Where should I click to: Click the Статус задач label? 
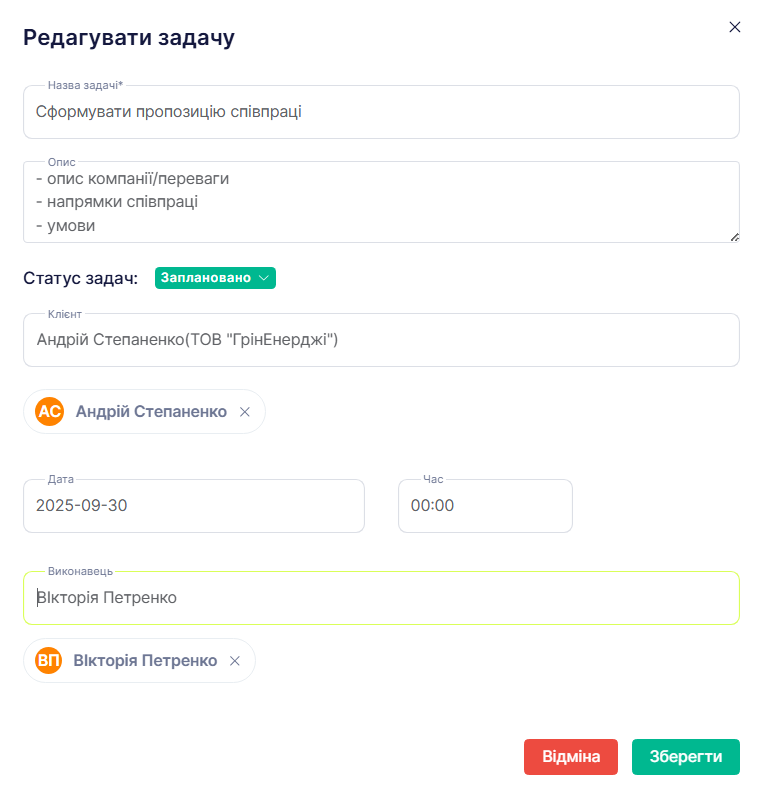click(x=81, y=278)
